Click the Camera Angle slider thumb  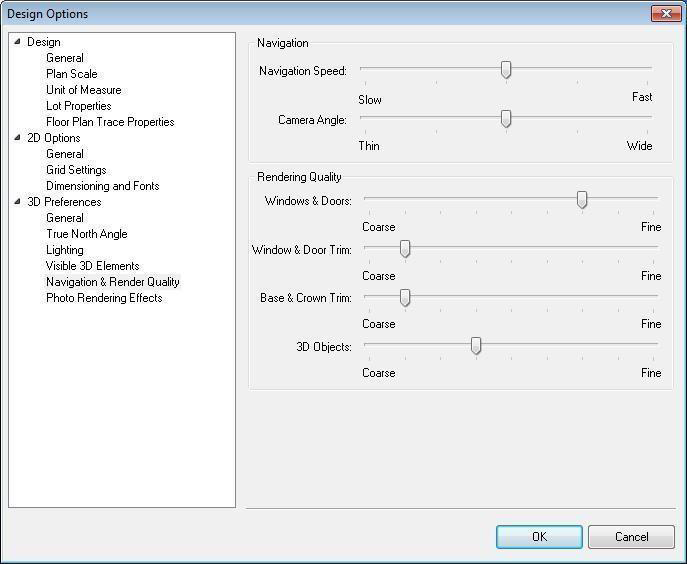tap(506, 119)
